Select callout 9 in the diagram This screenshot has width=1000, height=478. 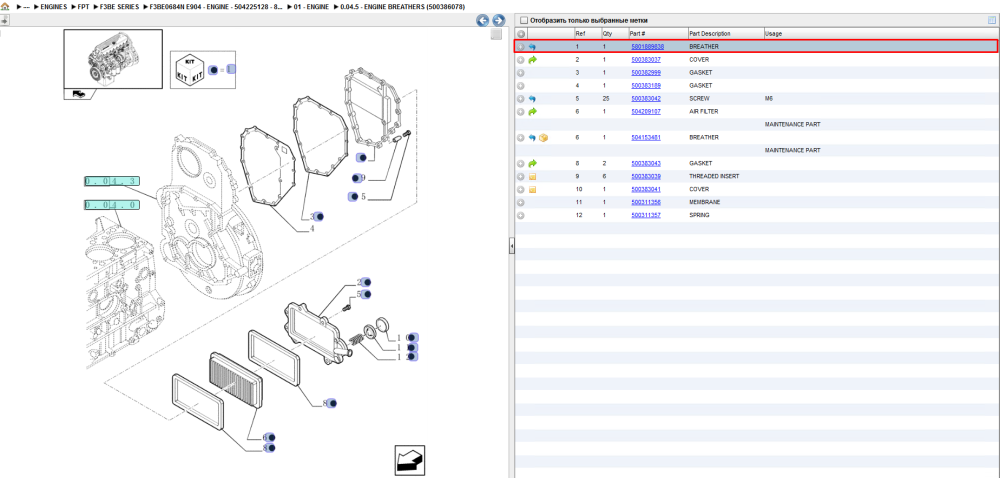(x=359, y=178)
